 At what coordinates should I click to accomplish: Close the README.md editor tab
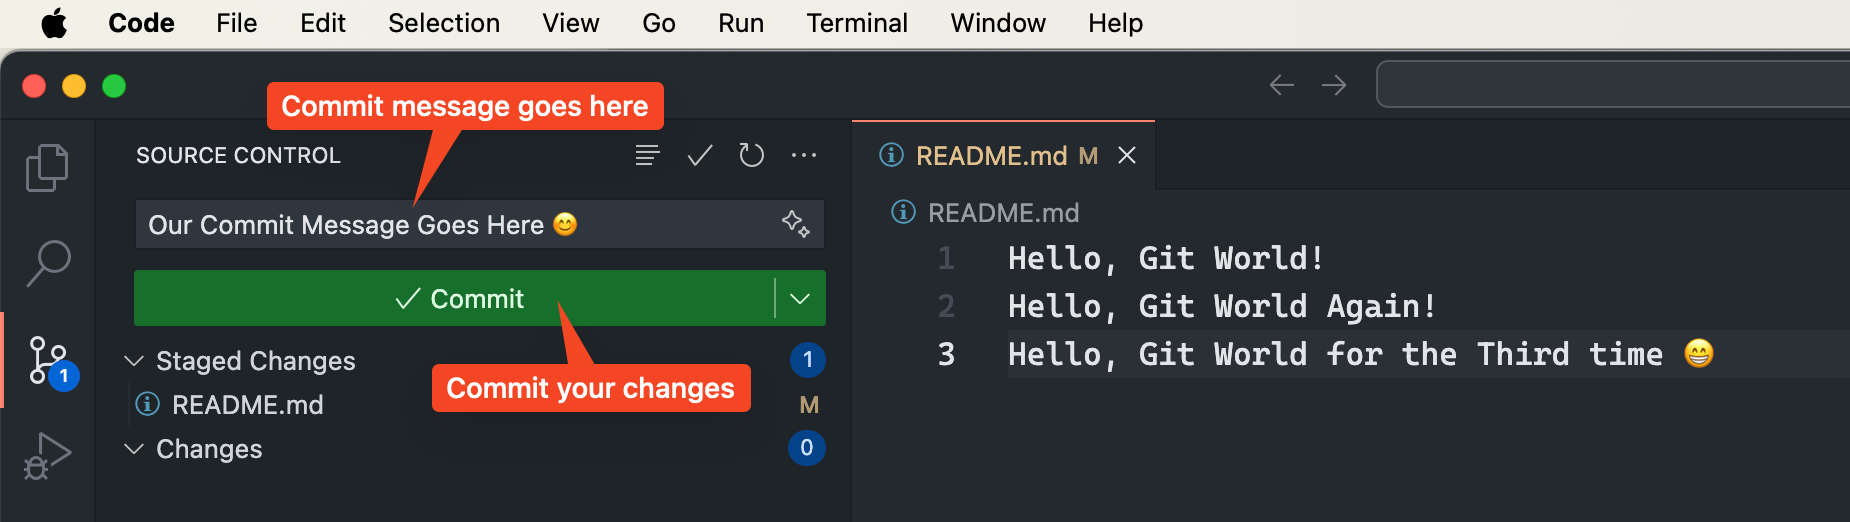pyautogui.click(x=1127, y=155)
